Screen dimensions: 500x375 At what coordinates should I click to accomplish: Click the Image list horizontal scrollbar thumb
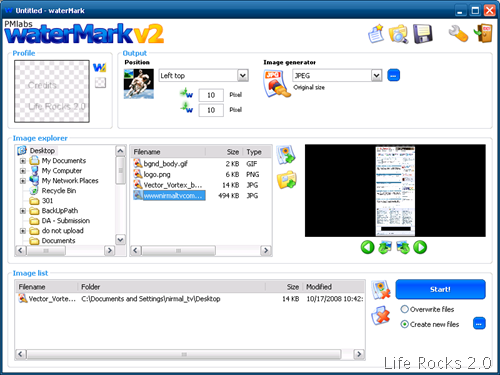coord(184,354)
